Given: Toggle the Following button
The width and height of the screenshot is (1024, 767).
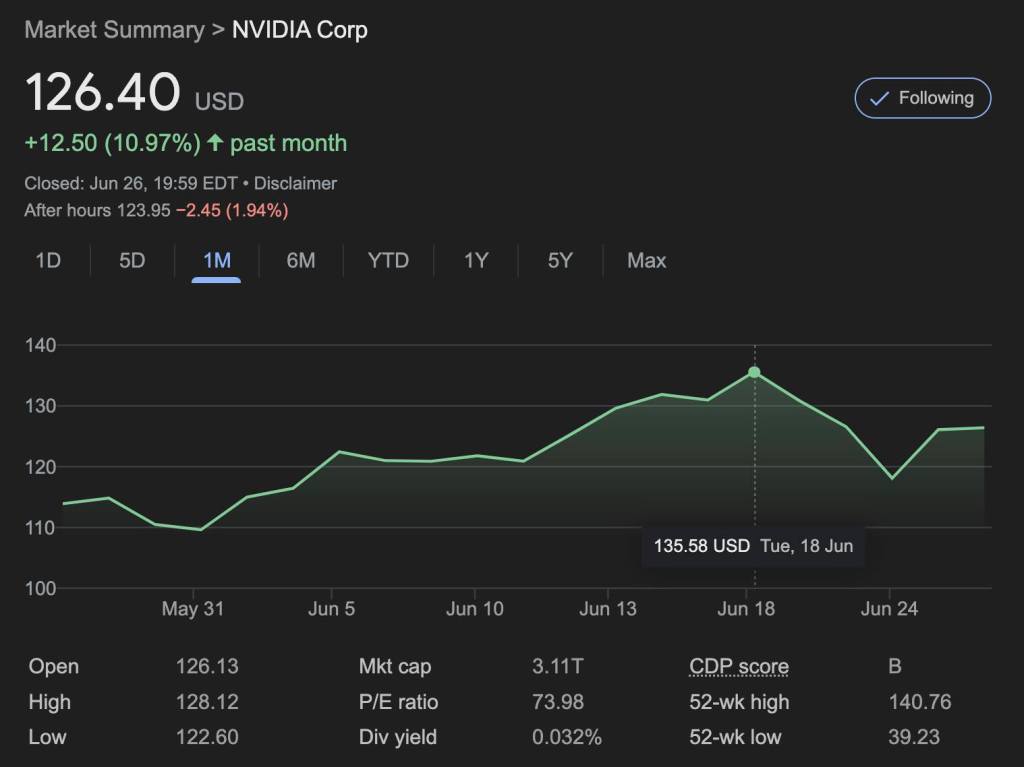Looking at the screenshot, I should coord(922,98).
